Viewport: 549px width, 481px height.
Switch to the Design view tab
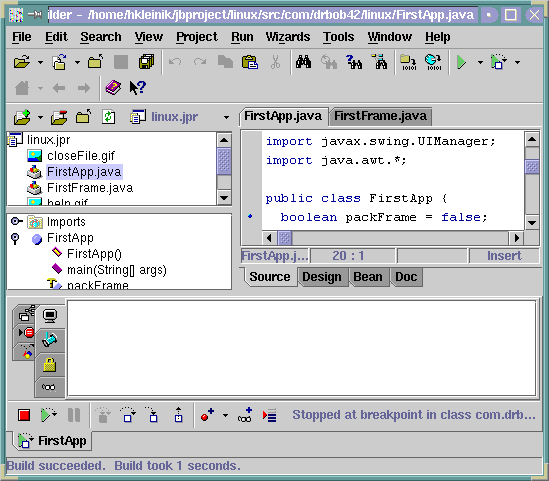pyautogui.click(x=322, y=277)
